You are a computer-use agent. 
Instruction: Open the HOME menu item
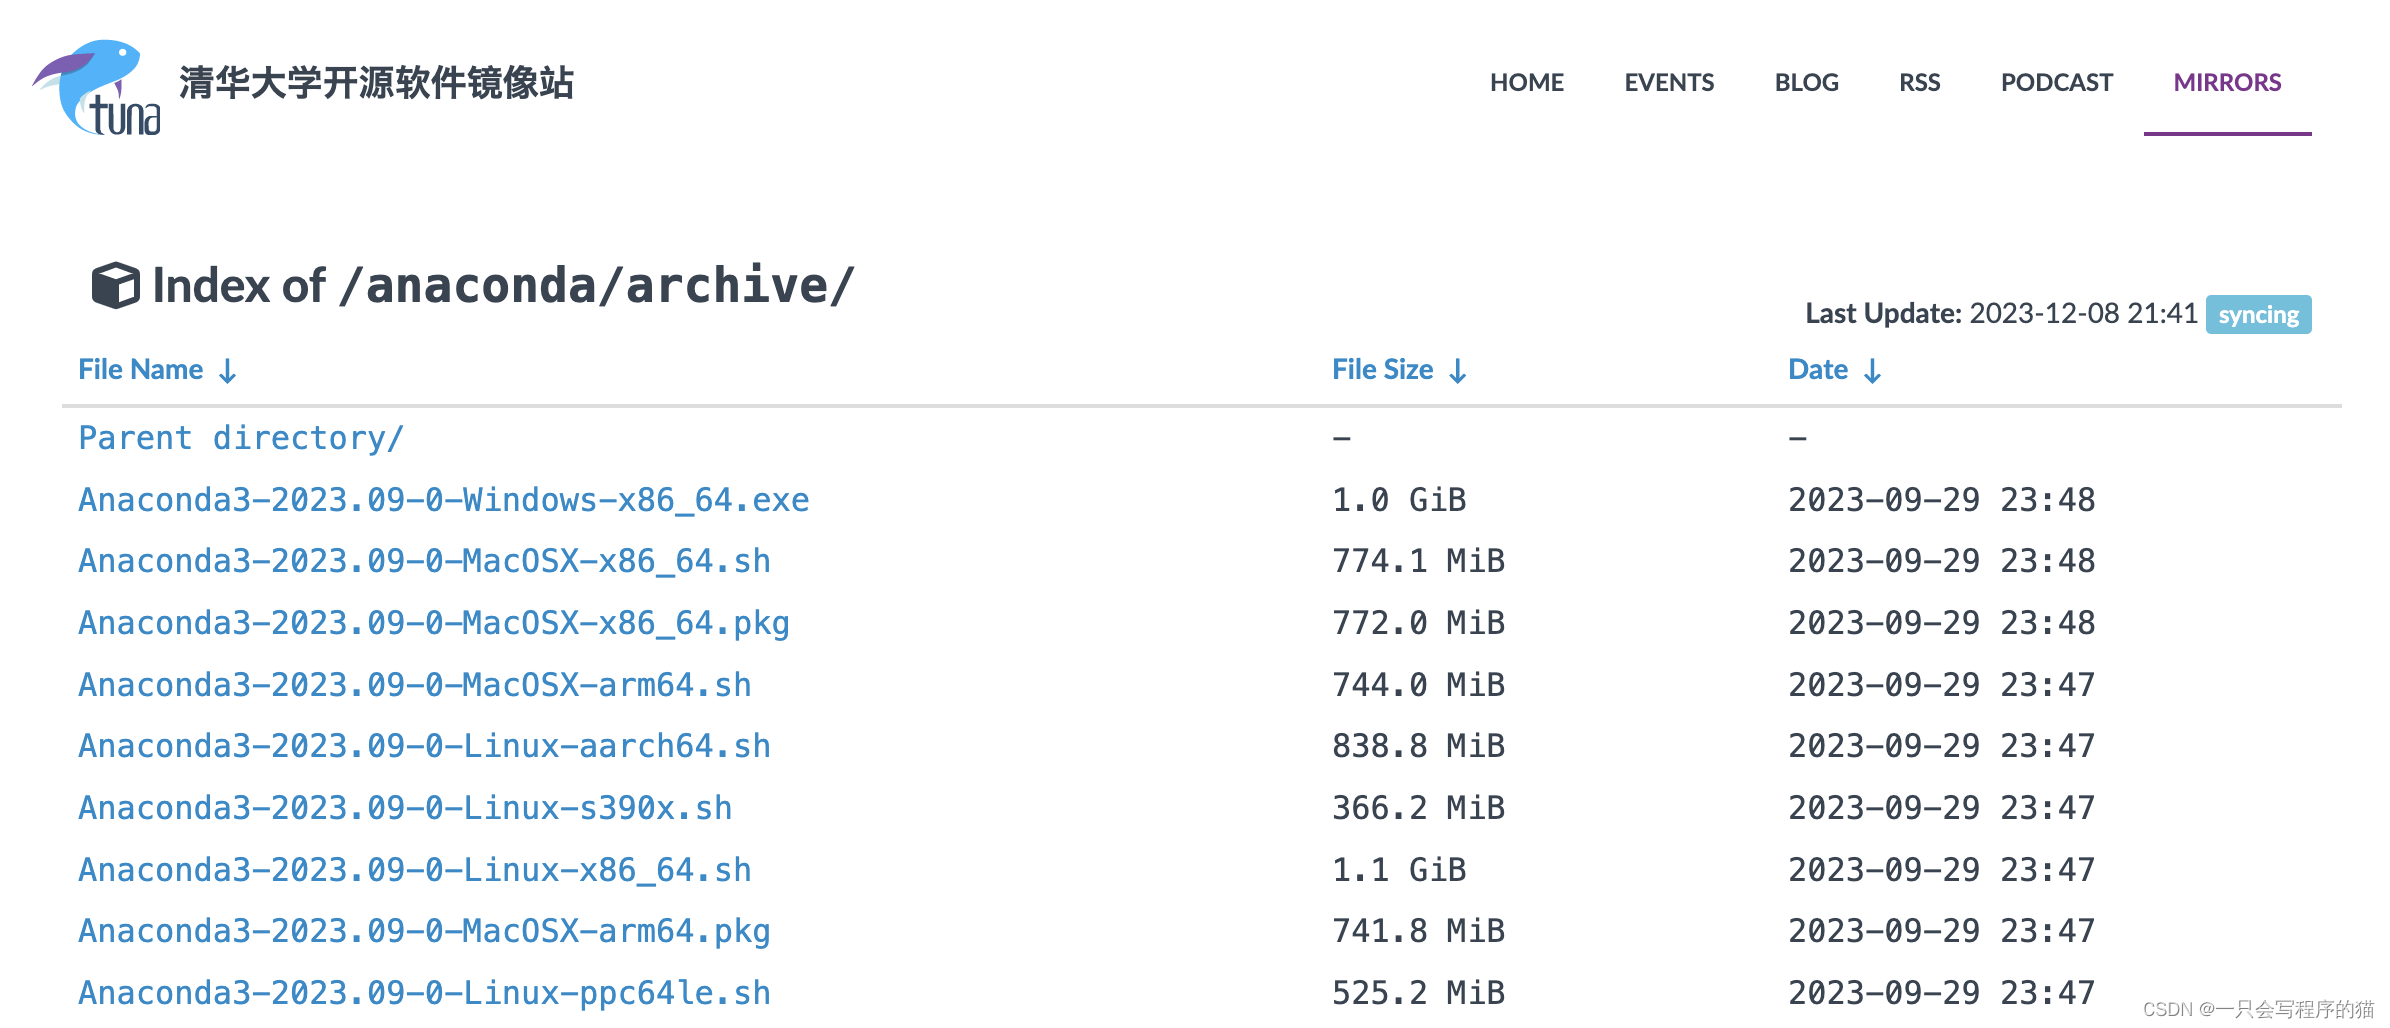click(1527, 83)
